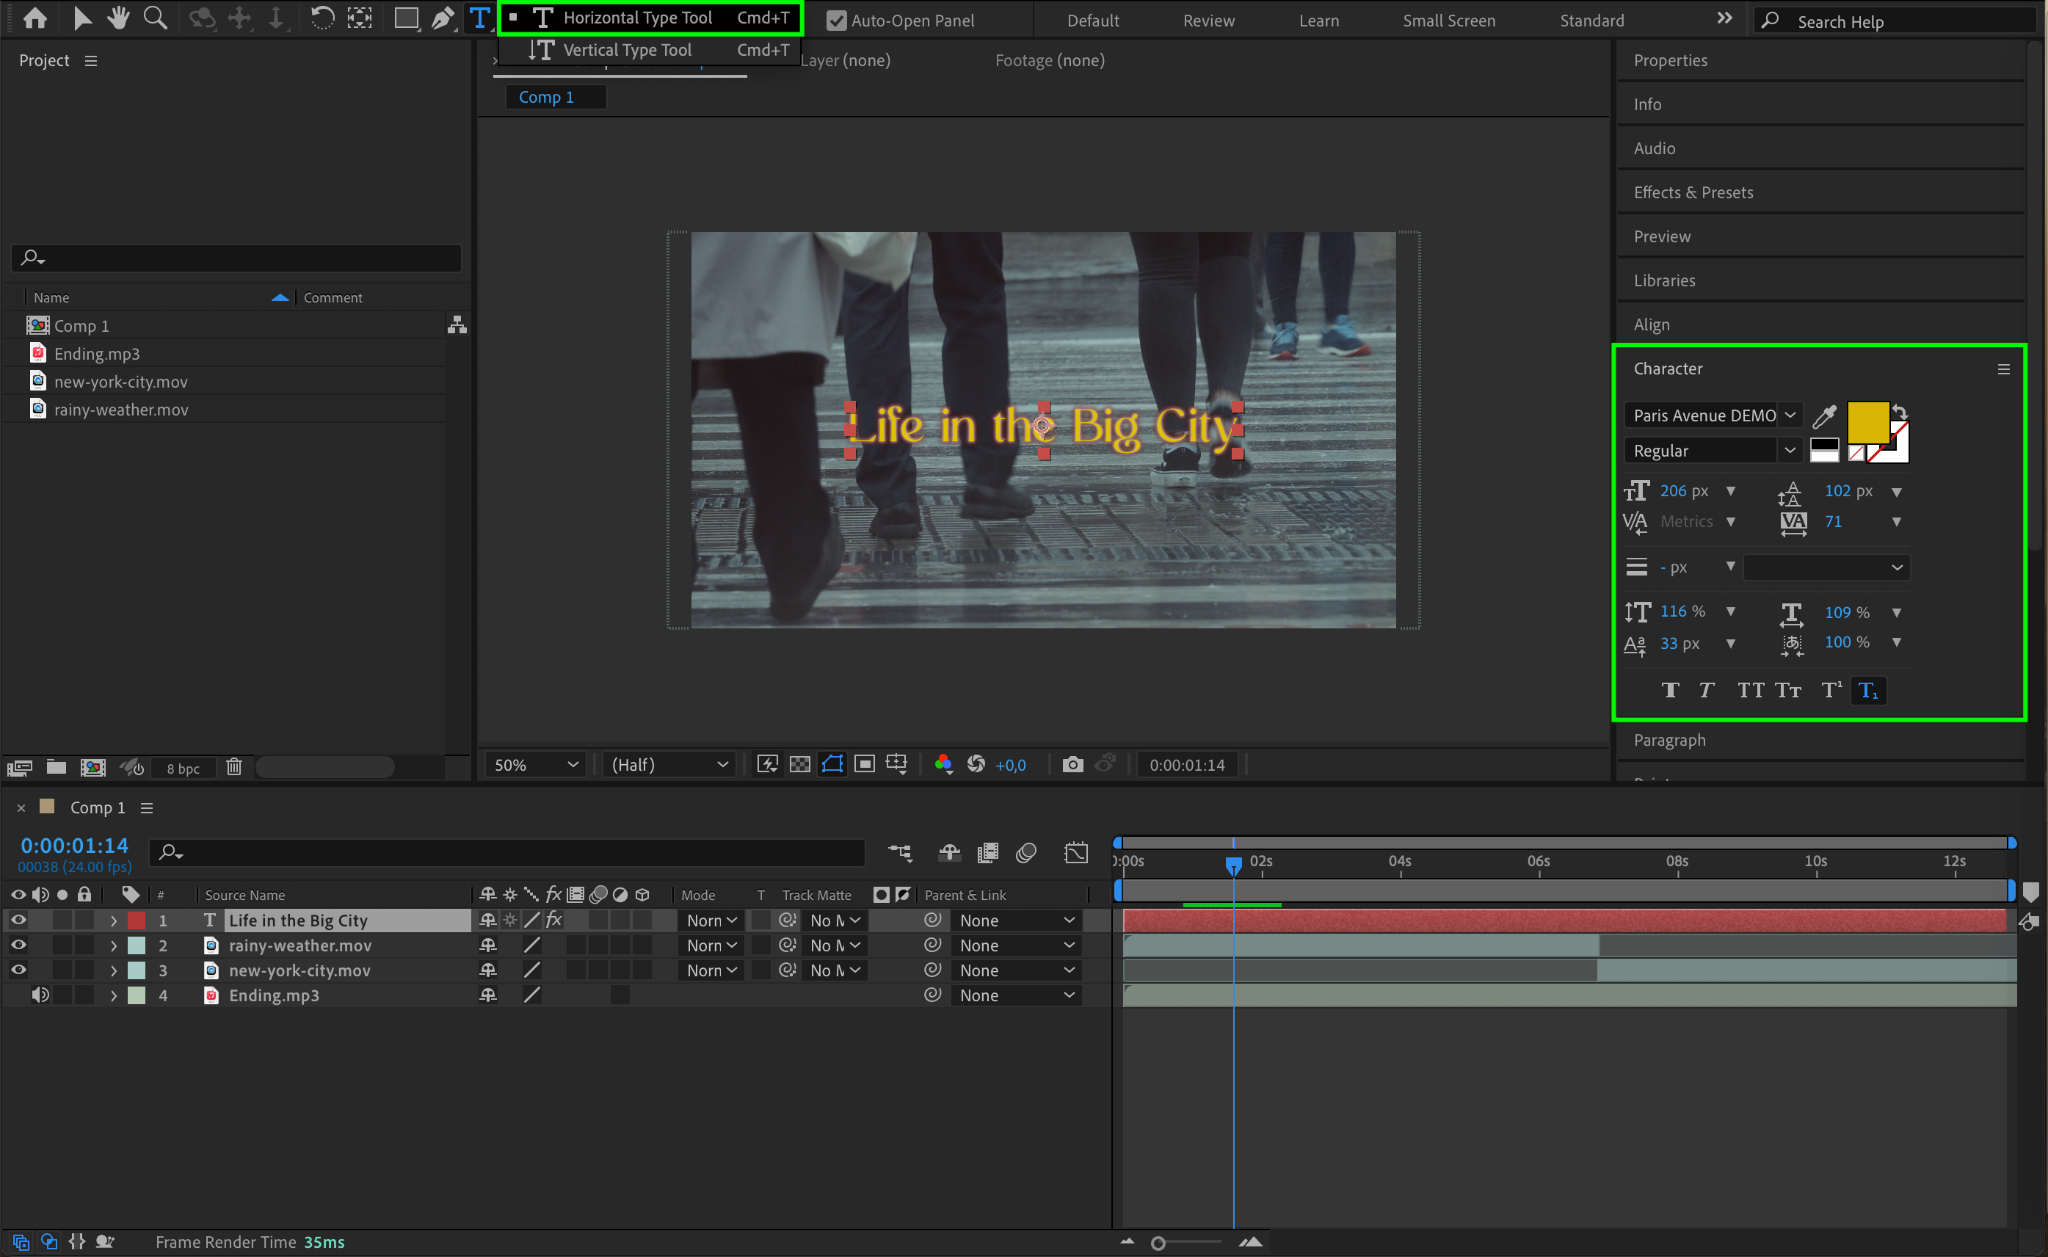Take a snapshot with camera icon
The image size is (2048, 1257).
click(x=1072, y=765)
